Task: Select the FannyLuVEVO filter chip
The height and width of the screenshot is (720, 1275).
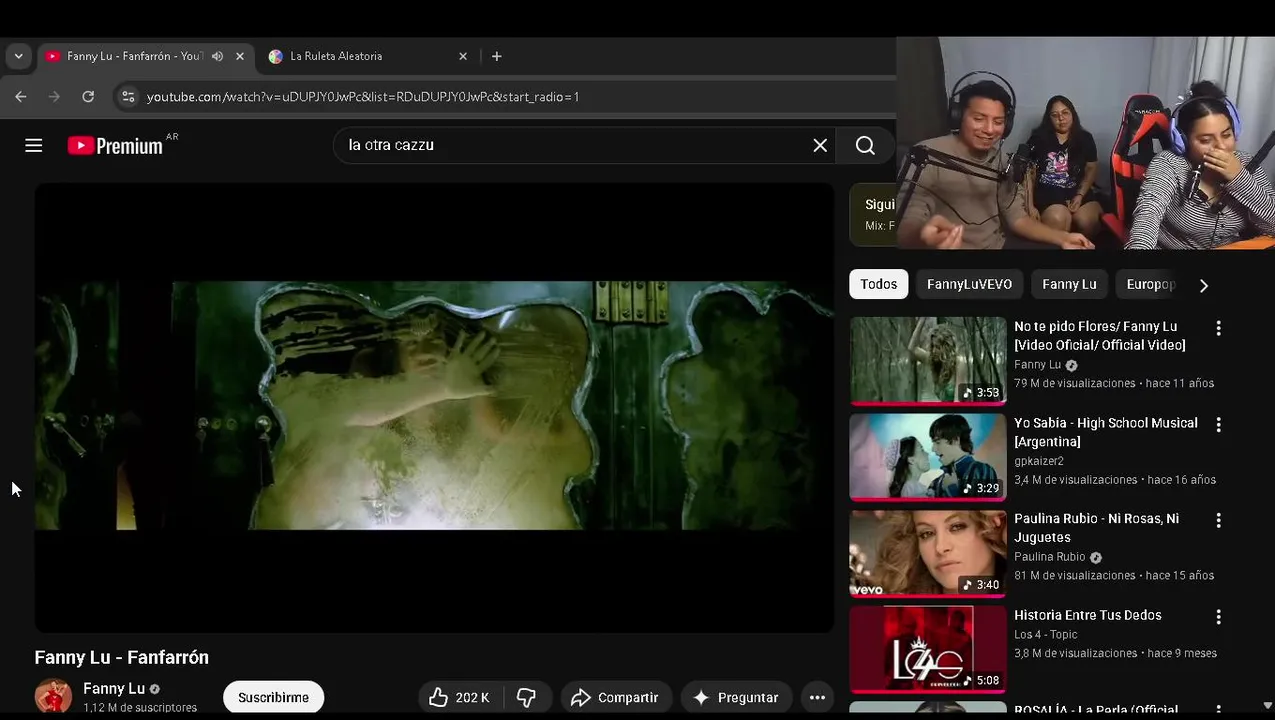Action: 969,284
